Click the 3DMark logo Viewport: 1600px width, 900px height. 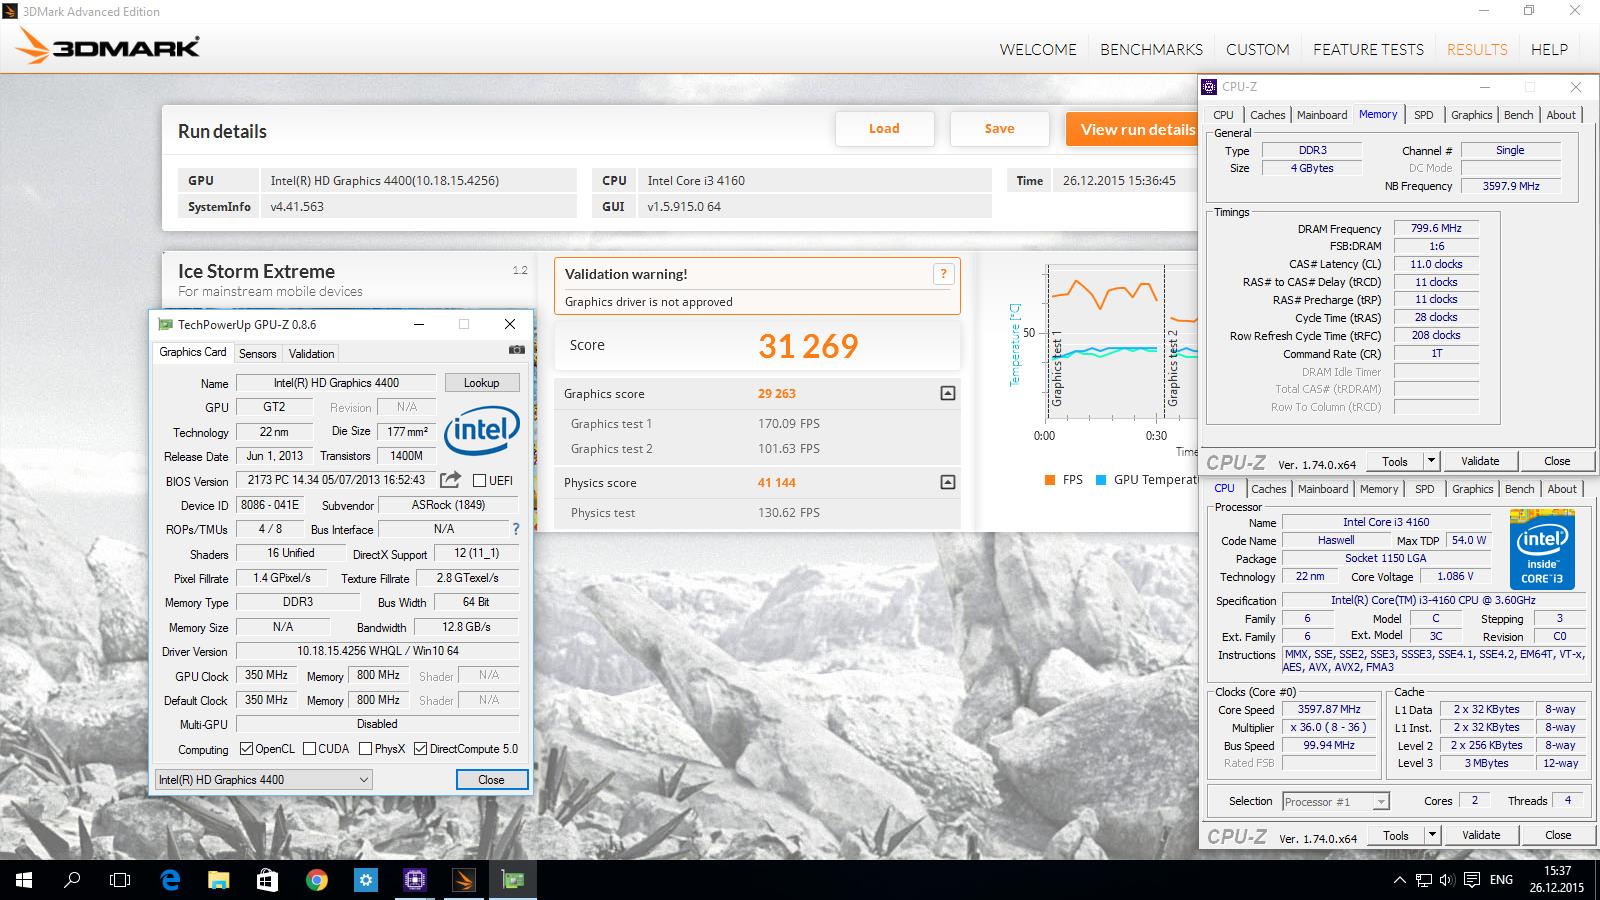[108, 47]
